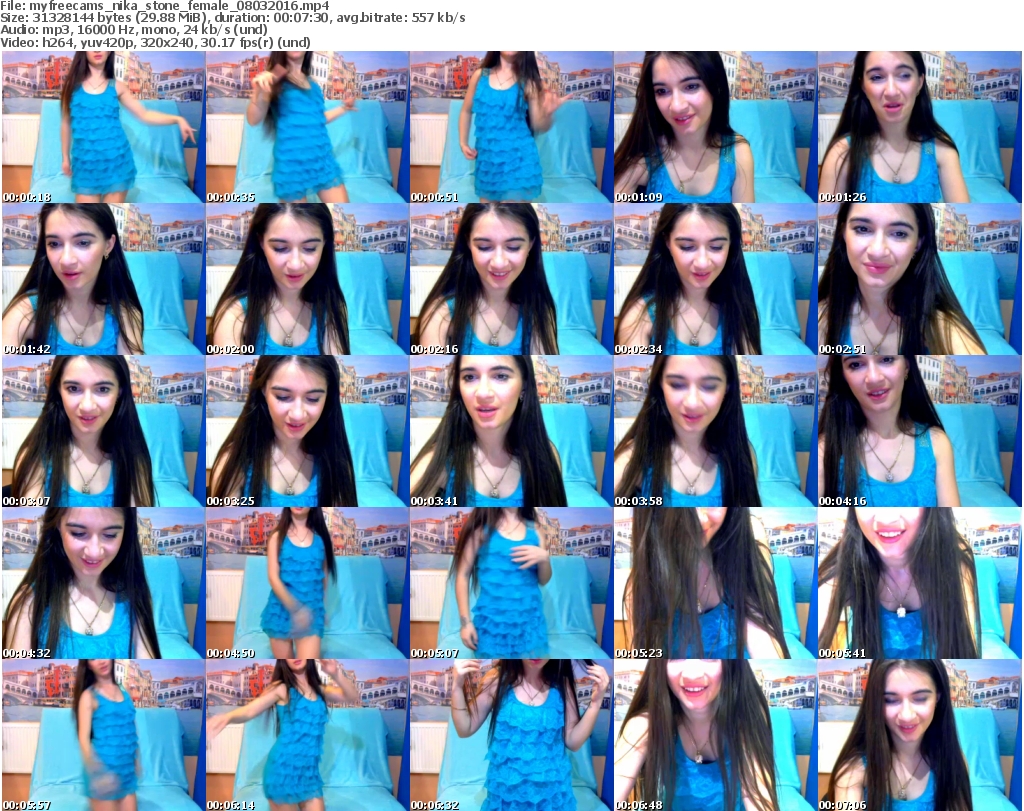
Task: Click the 'Size: 31328144 bytes' header line
Action: point(233,18)
